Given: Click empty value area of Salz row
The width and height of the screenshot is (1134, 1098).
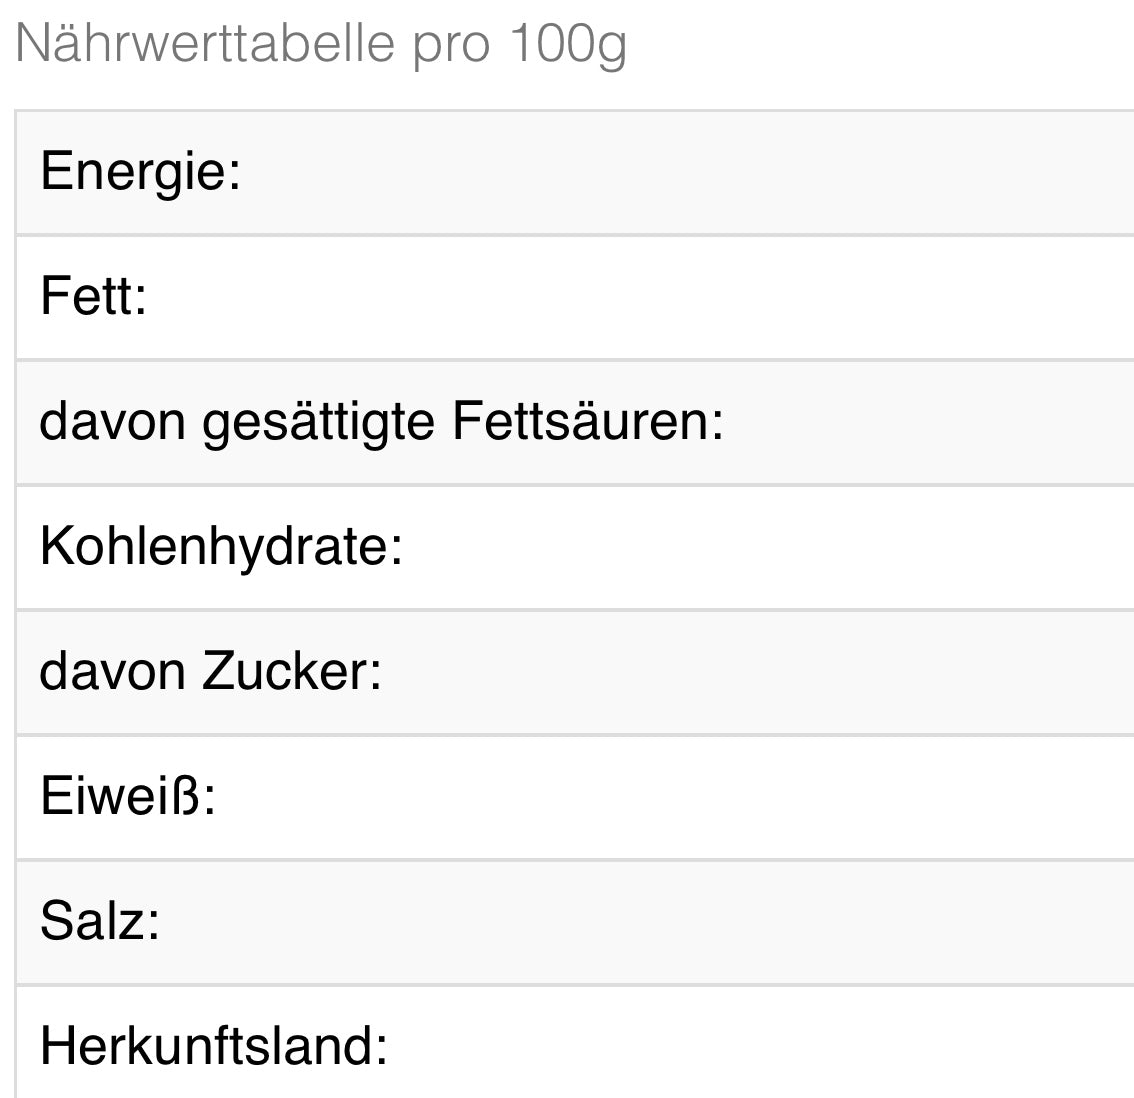Looking at the screenshot, I should click(x=800, y=922).
